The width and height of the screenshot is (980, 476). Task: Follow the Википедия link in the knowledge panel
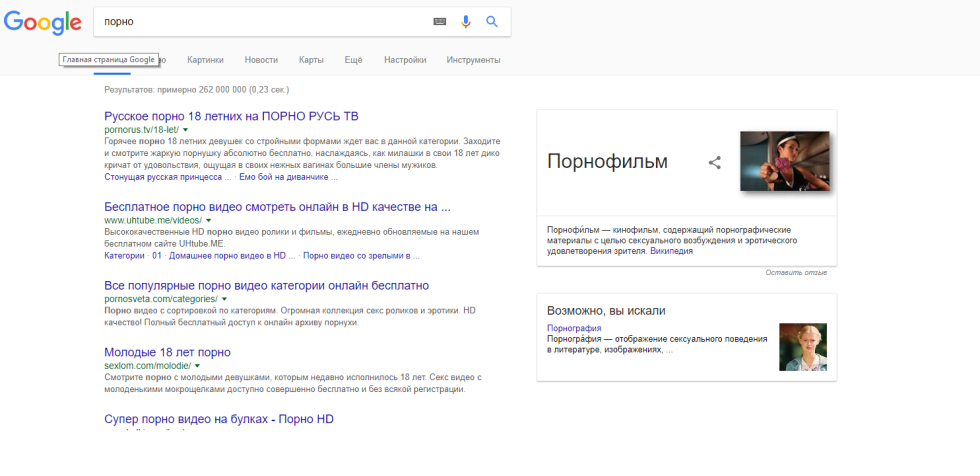(x=671, y=251)
